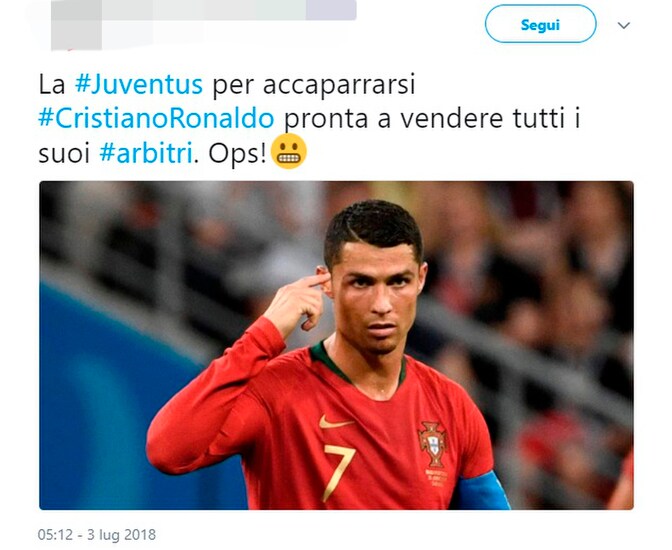The image size is (672, 550).
Task: Open the #CristianoRonaldo hashtag link
Action: click(x=156, y=119)
